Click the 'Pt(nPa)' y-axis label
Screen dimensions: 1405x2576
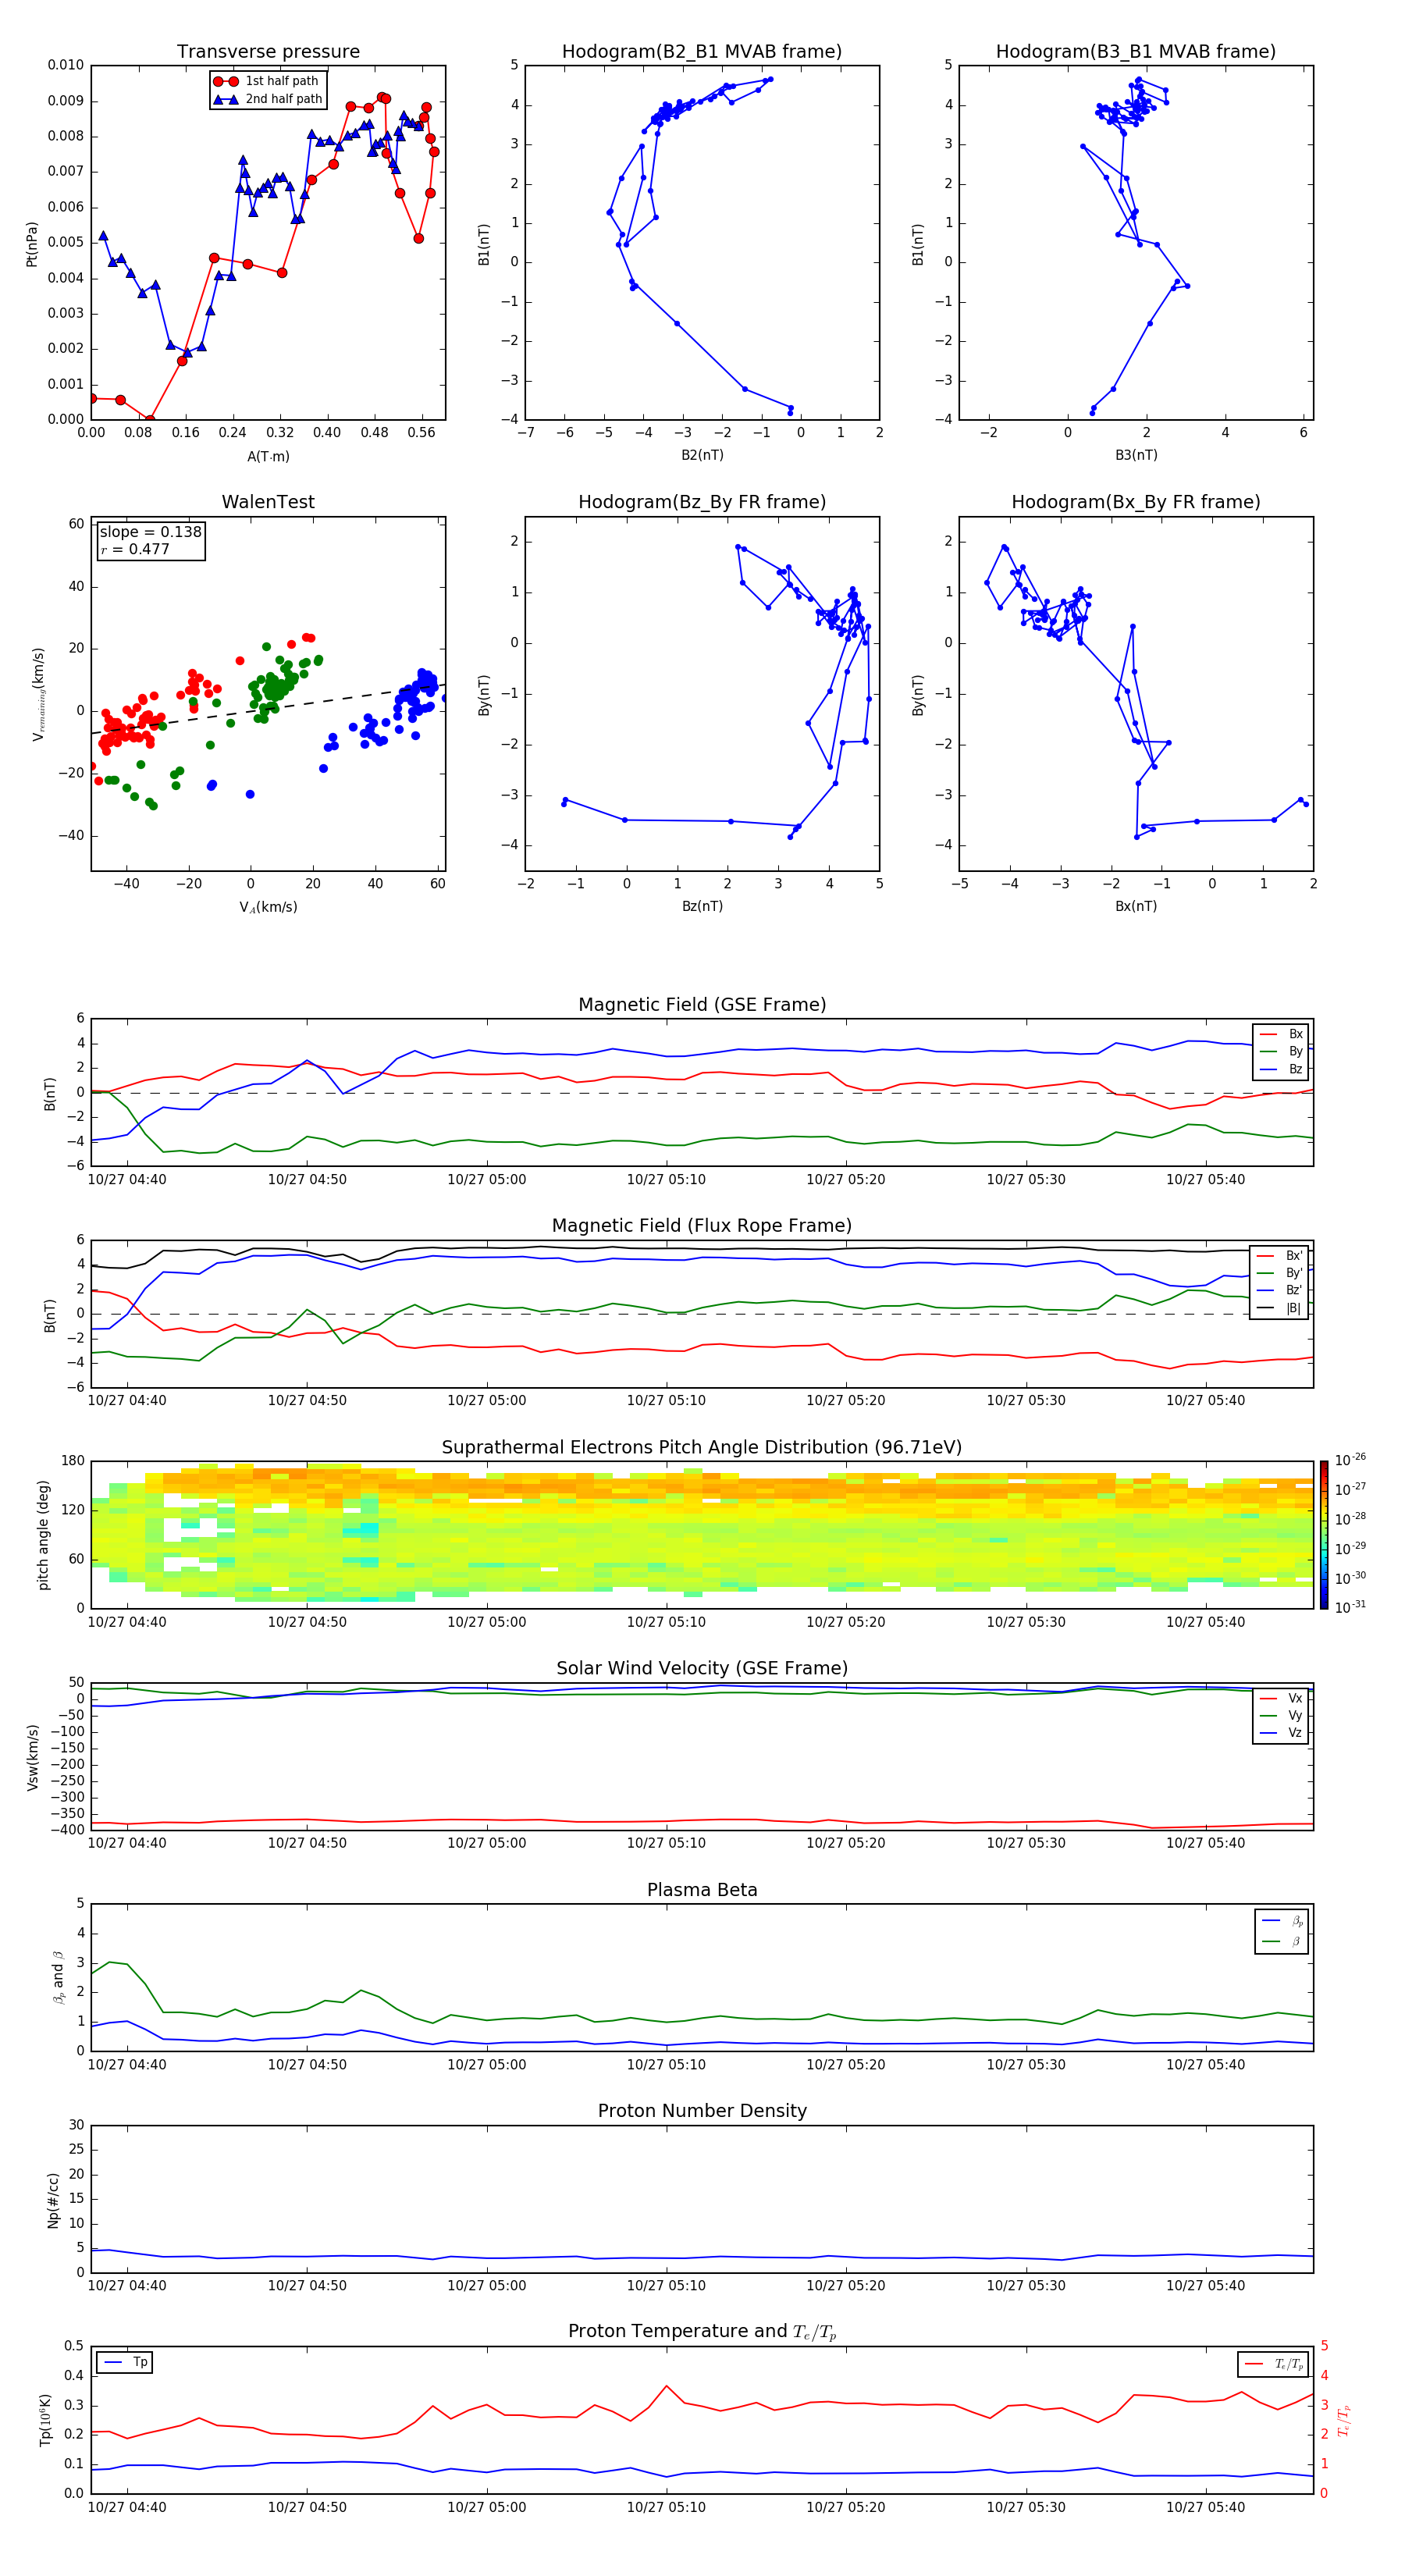click(32, 243)
